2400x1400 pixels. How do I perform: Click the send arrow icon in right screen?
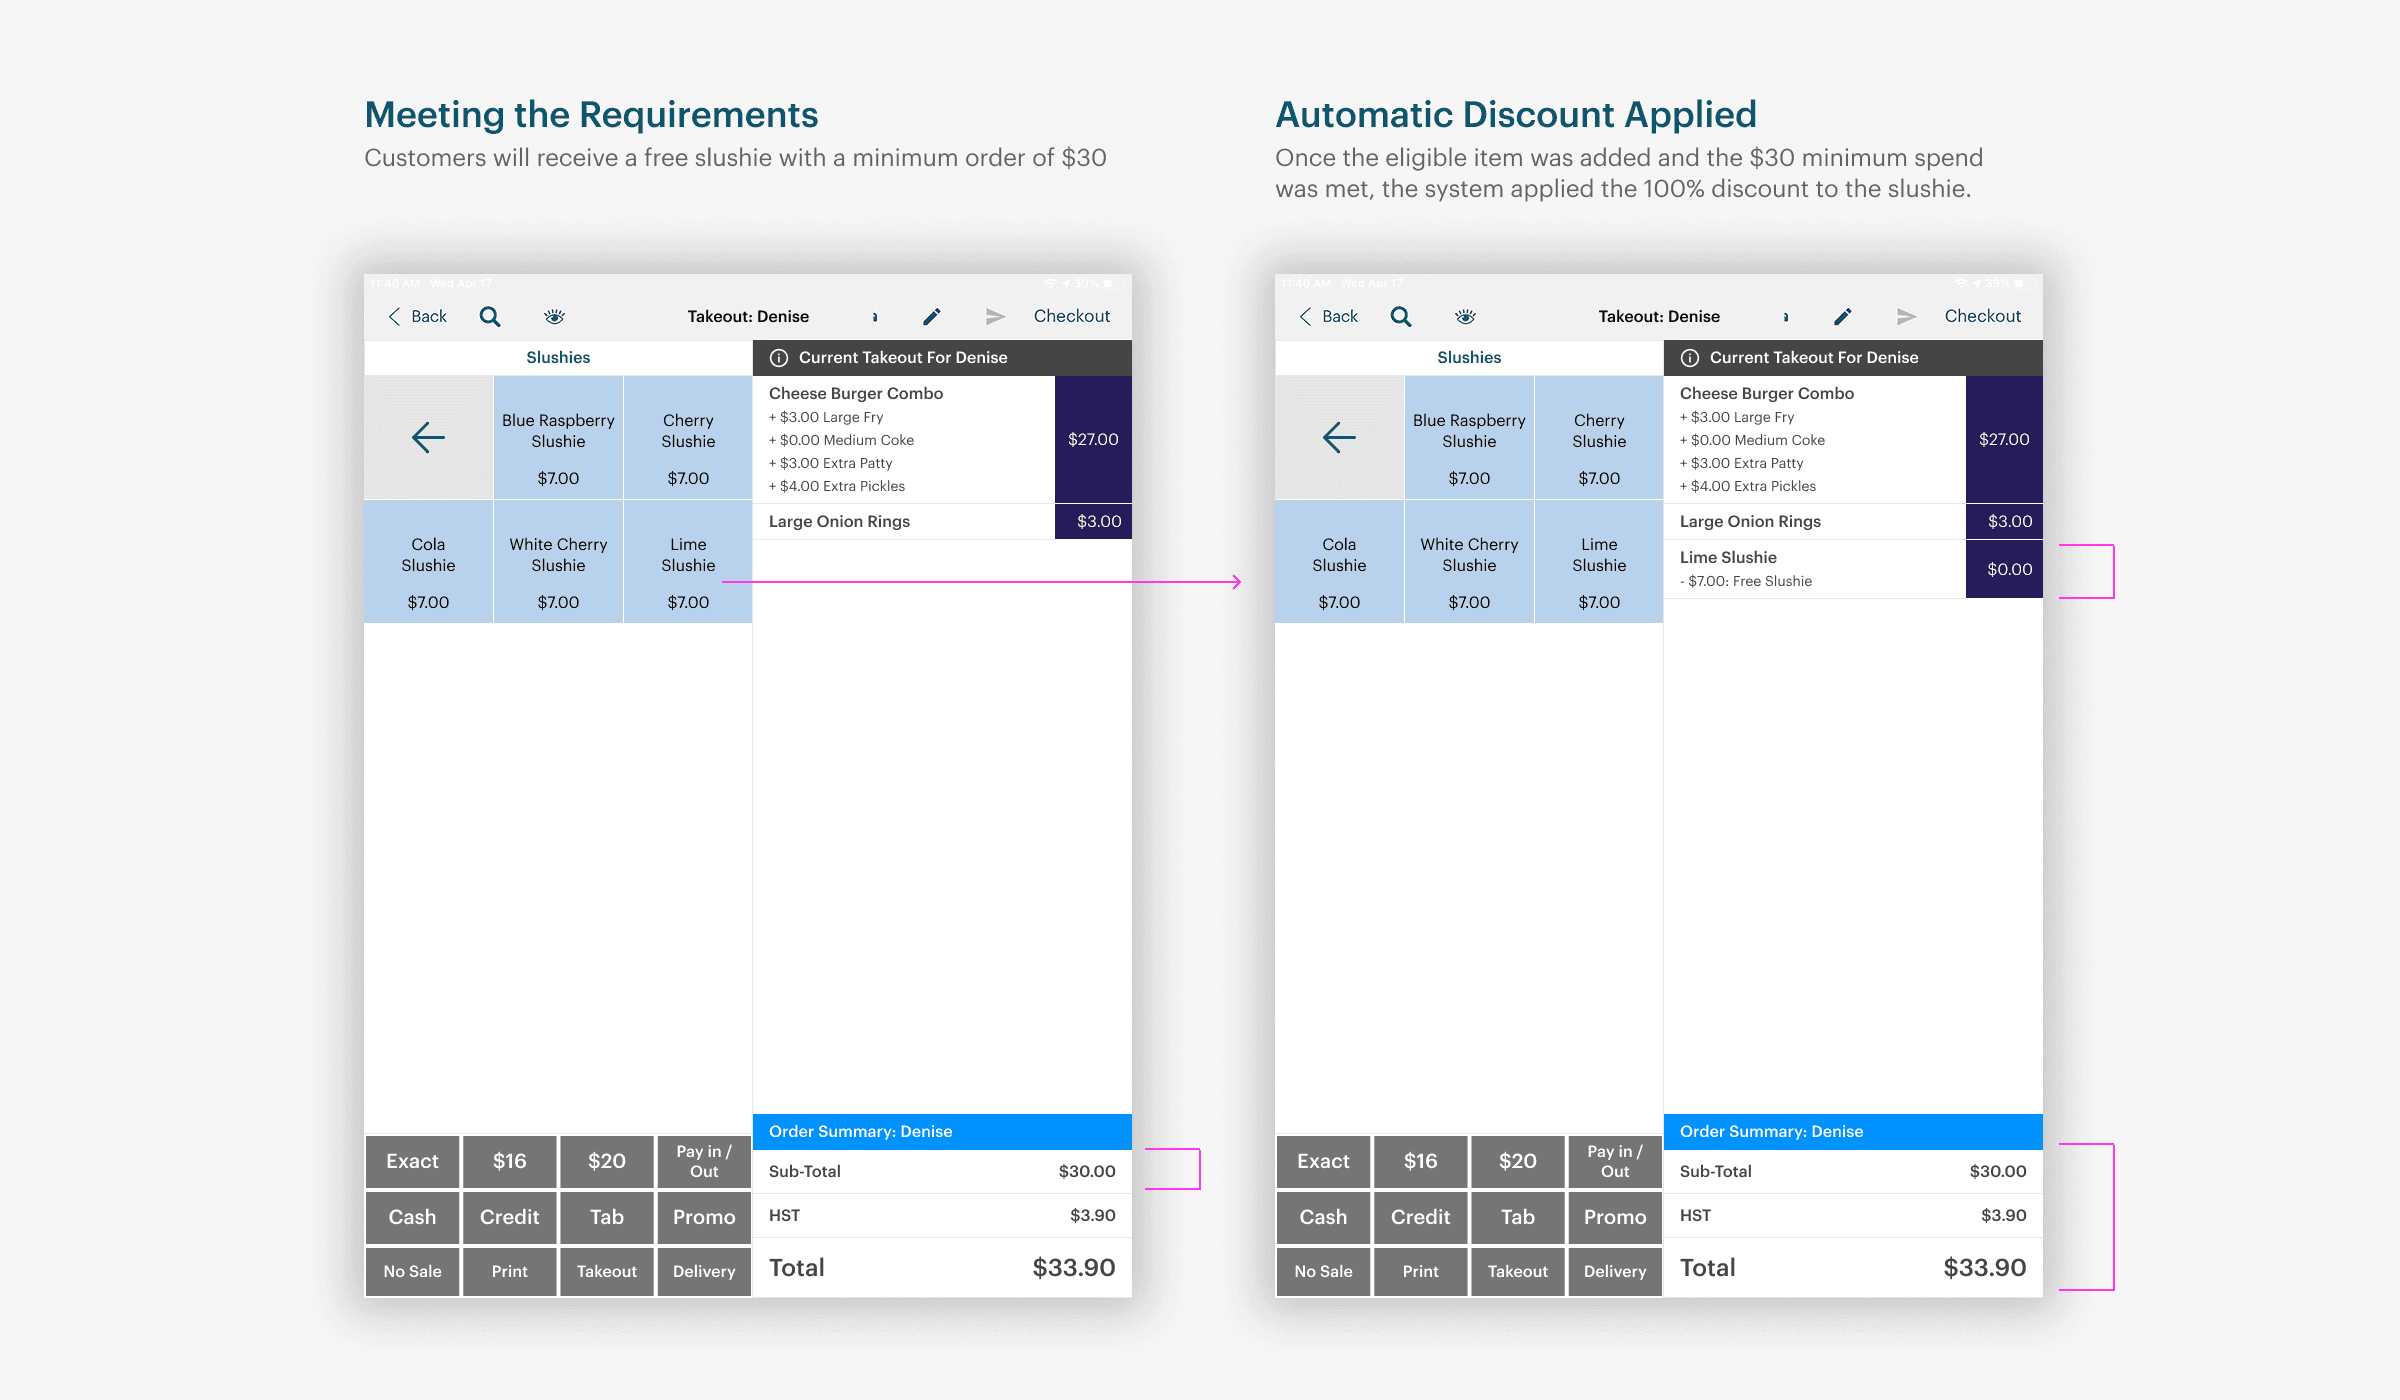pos(1905,317)
